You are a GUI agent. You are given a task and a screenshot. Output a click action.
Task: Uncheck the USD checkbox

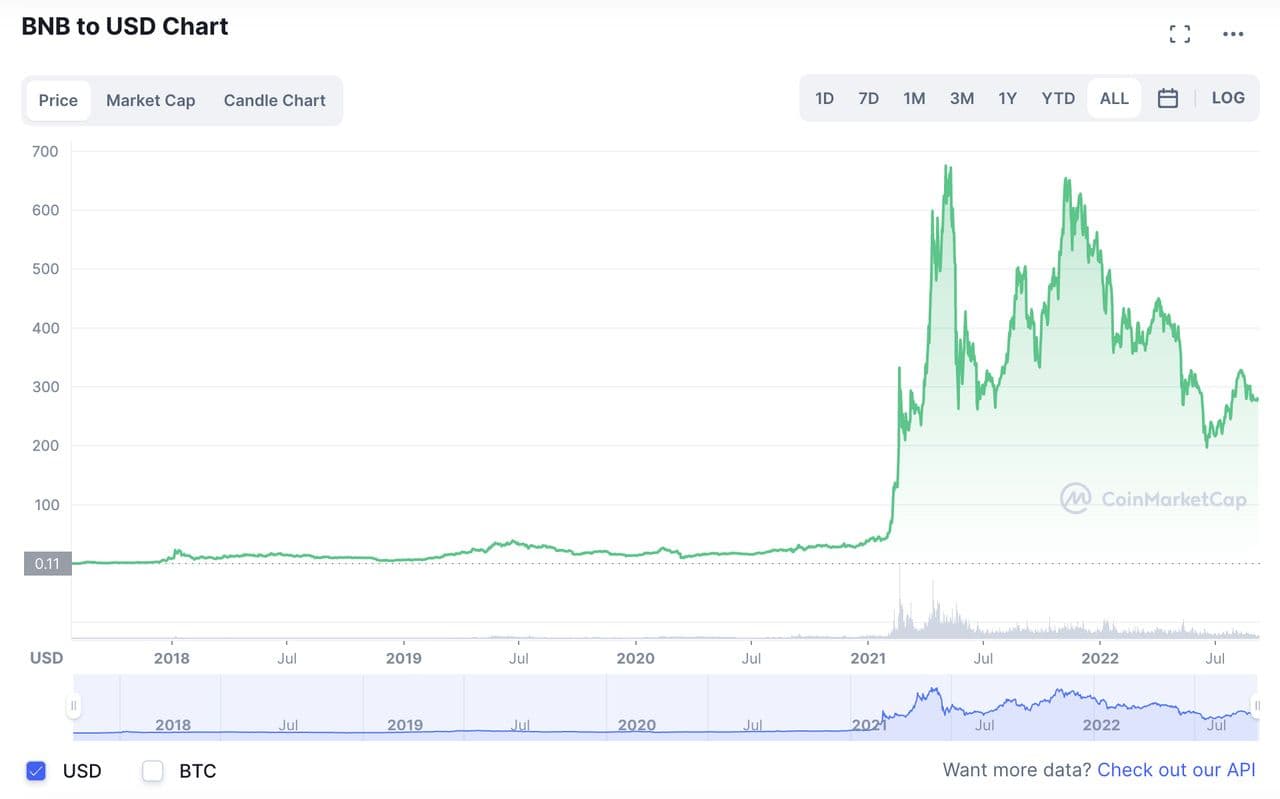(36, 771)
